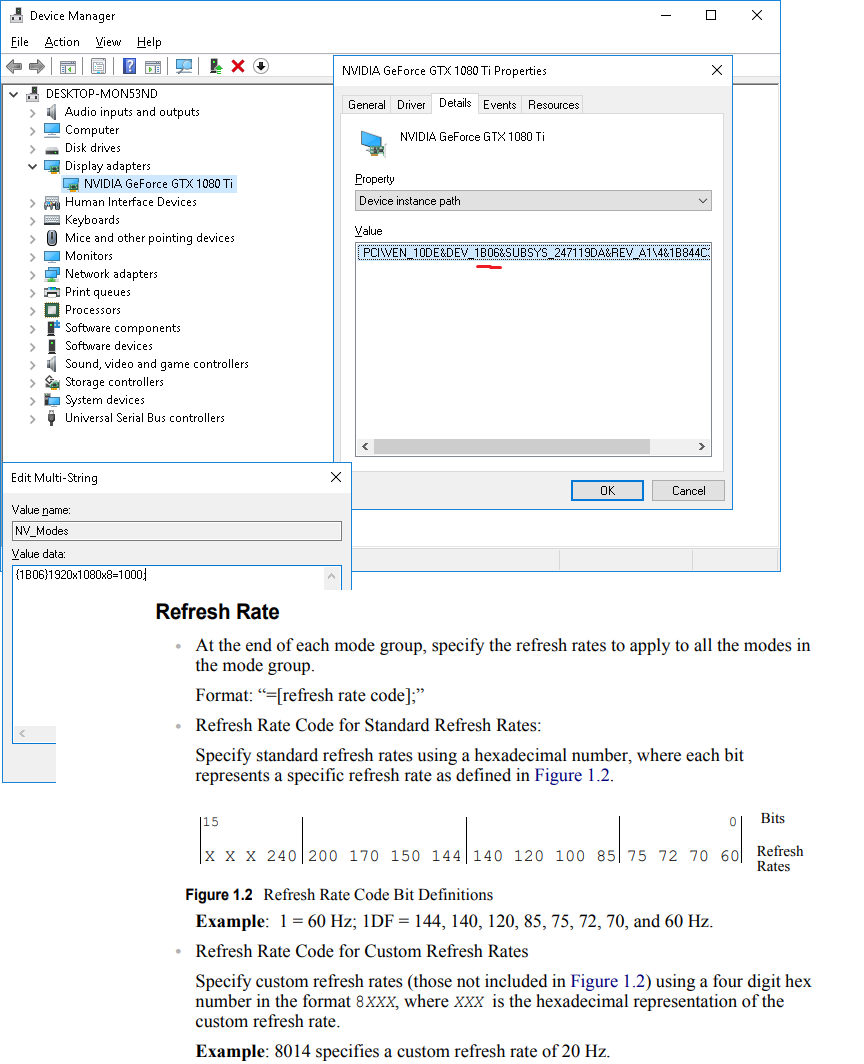Click the Network adapters icon
This screenshot has height=1064, width=864.
pos(52,274)
